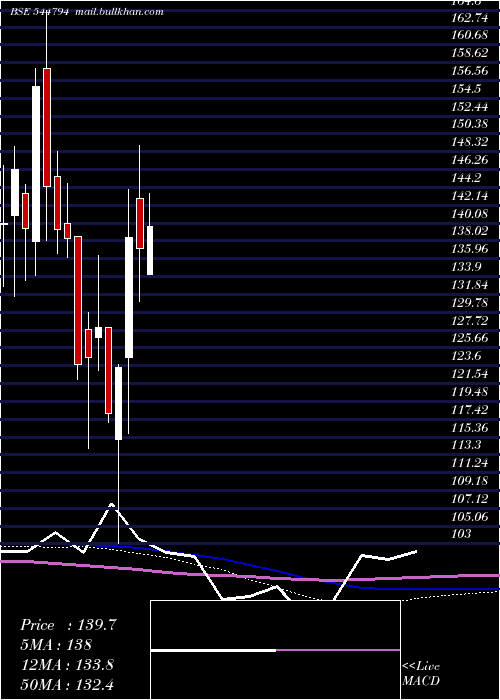Click the 158.62 price level label
500x700 pixels.
(470, 54)
